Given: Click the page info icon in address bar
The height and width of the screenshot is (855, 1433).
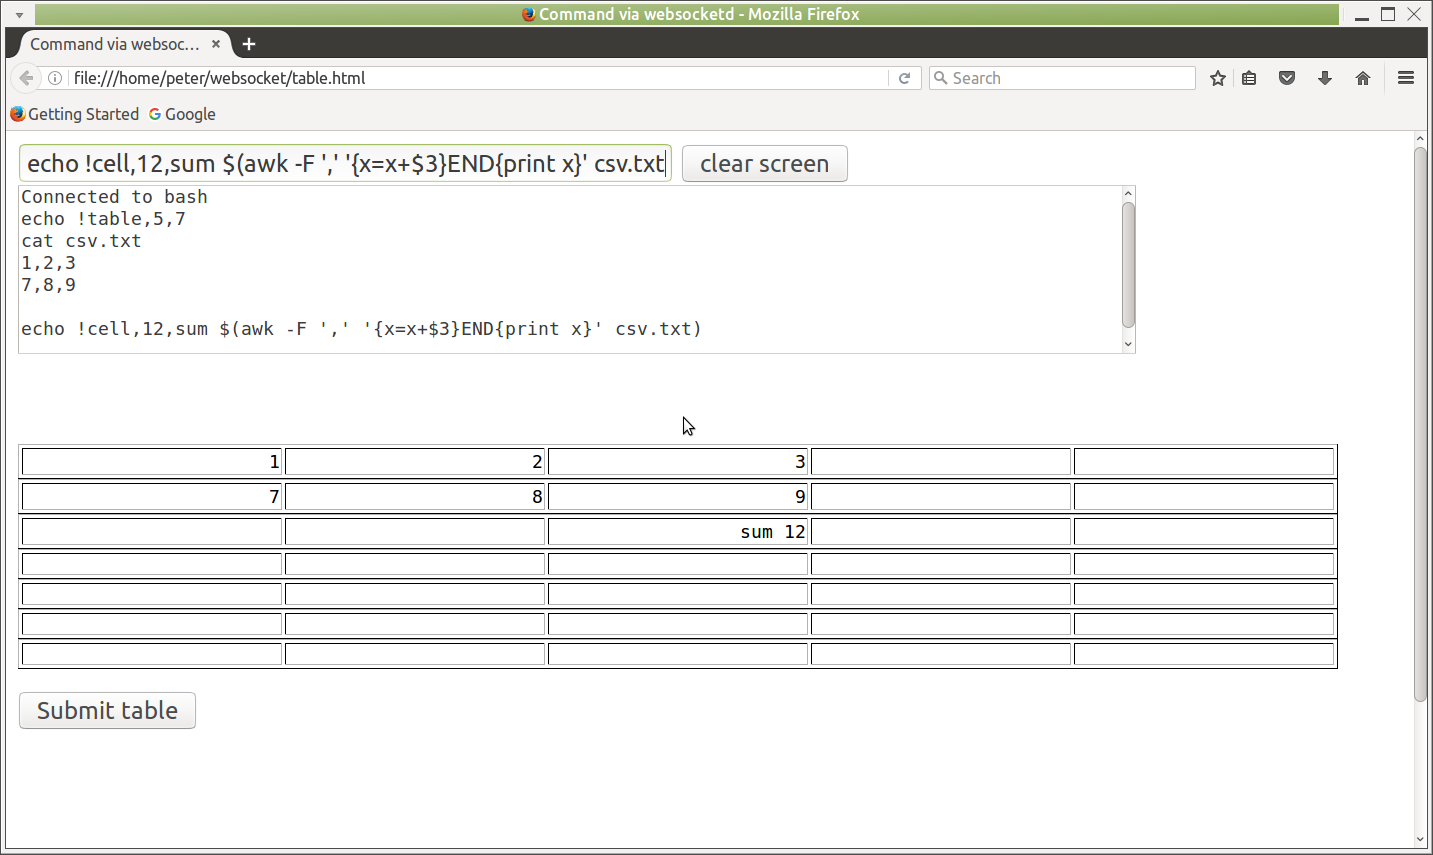Looking at the screenshot, I should [x=55, y=77].
